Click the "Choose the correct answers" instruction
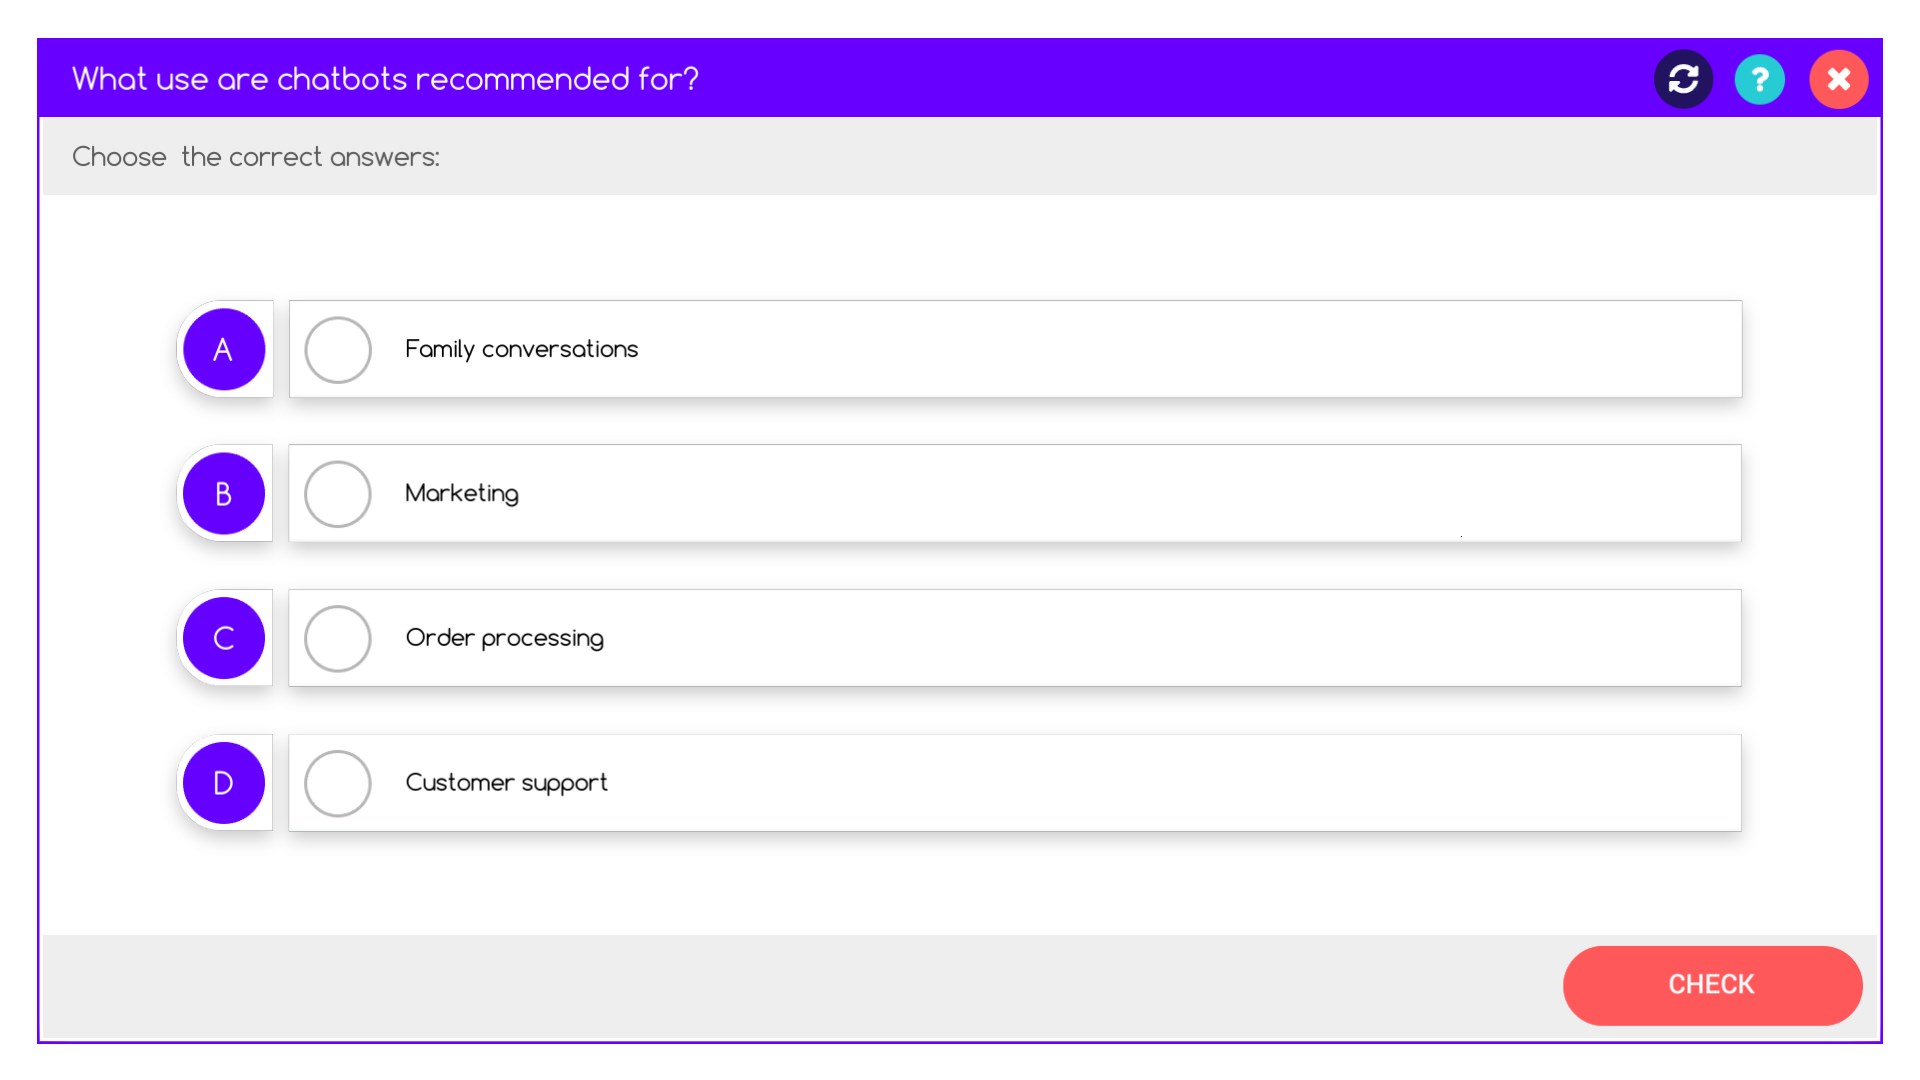The width and height of the screenshot is (1920, 1080). 256,157
